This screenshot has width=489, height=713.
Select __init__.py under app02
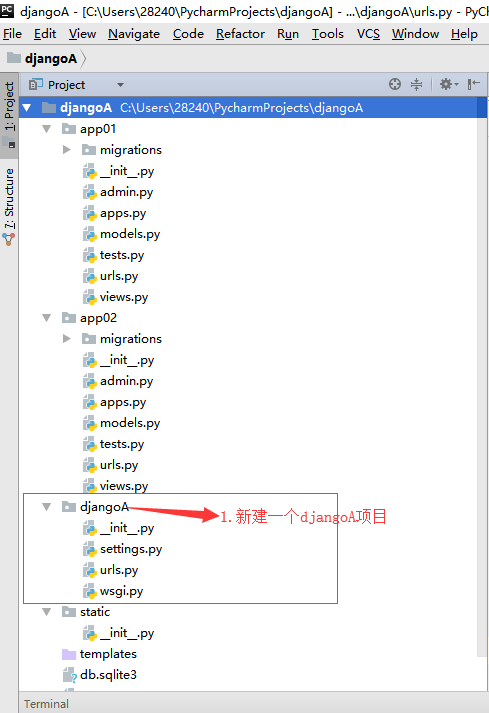[x=127, y=360]
